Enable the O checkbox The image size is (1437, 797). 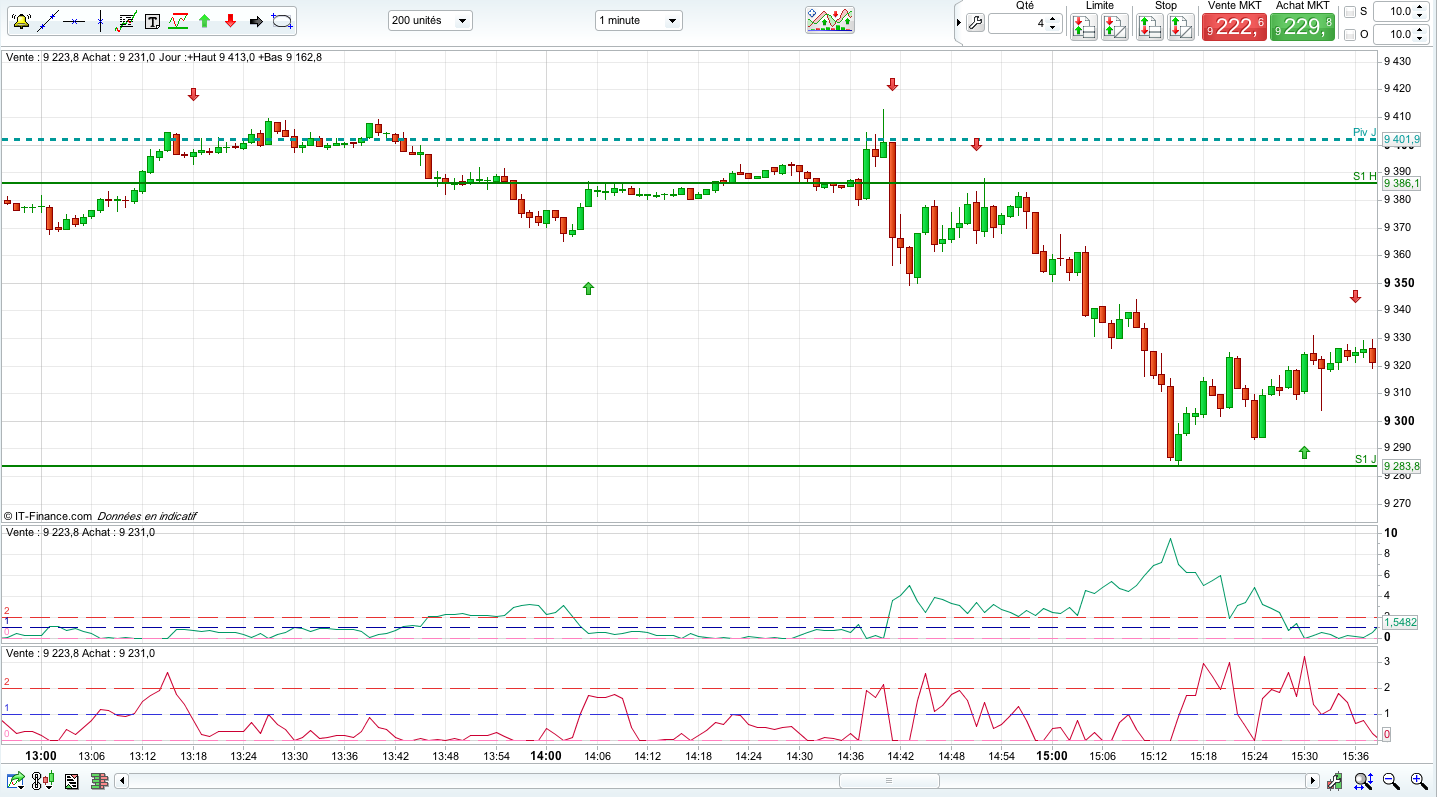[x=1350, y=35]
